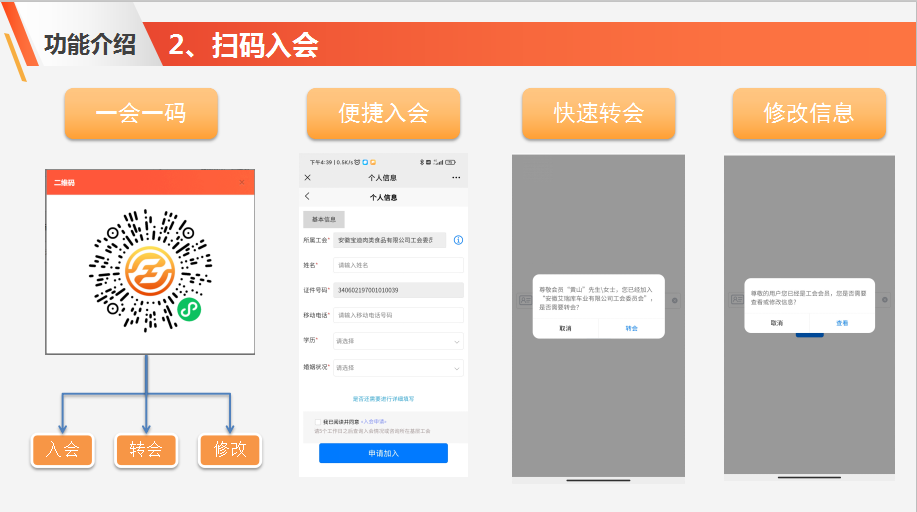Screen dimensions: 917x512
Task: Click the 修改信息 orange button
Action: [809, 113]
